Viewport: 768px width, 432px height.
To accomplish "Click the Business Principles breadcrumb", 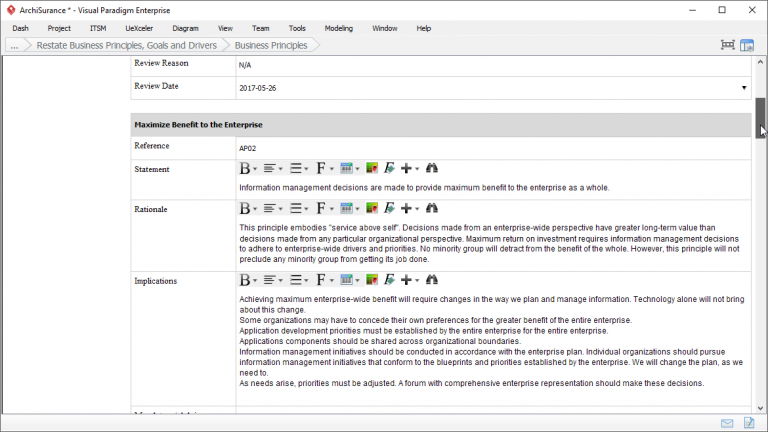I will click(x=271, y=45).
